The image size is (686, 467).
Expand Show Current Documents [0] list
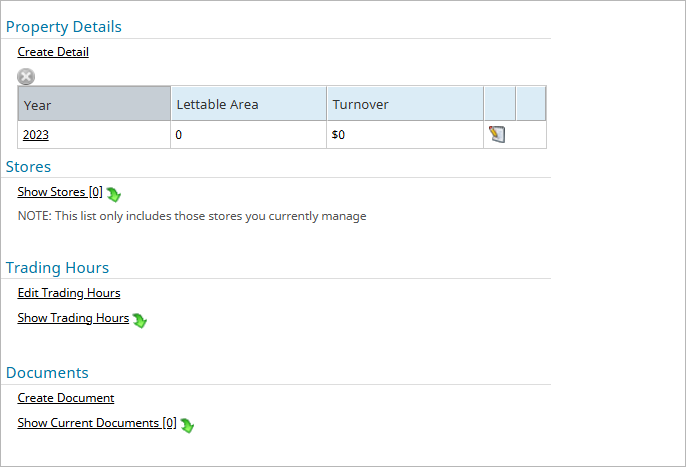point(97,423)
